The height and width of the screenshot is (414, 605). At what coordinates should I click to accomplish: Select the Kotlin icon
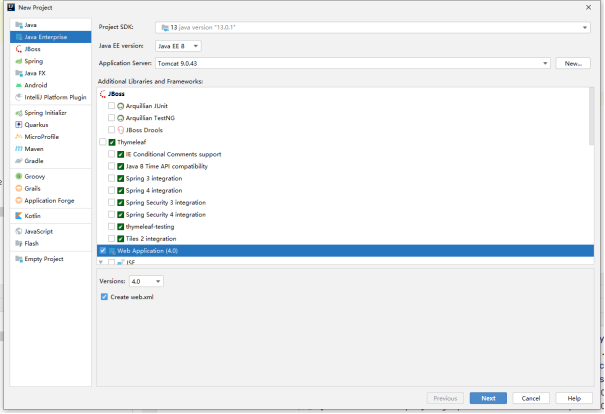click(x=19, y=216)
